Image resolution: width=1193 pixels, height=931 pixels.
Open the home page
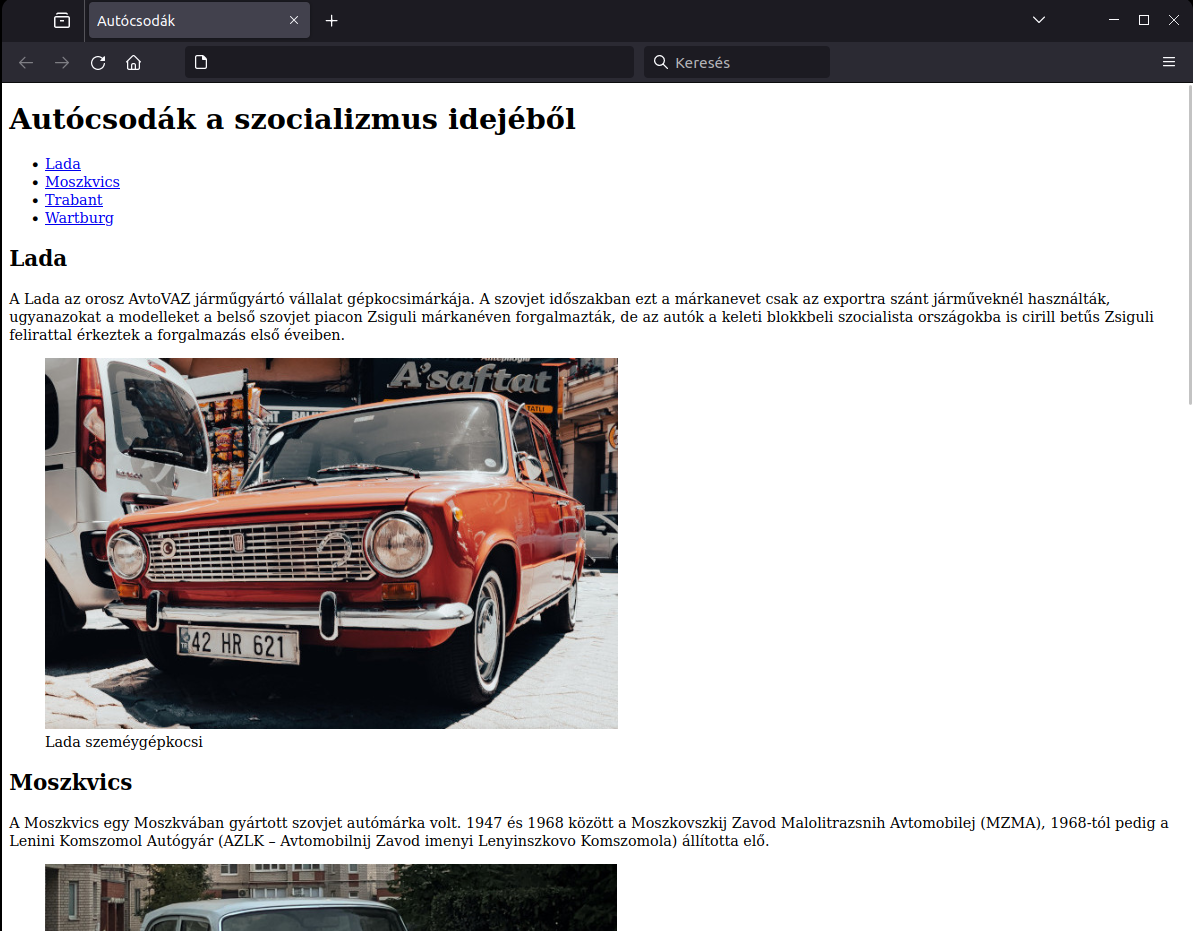134,62
